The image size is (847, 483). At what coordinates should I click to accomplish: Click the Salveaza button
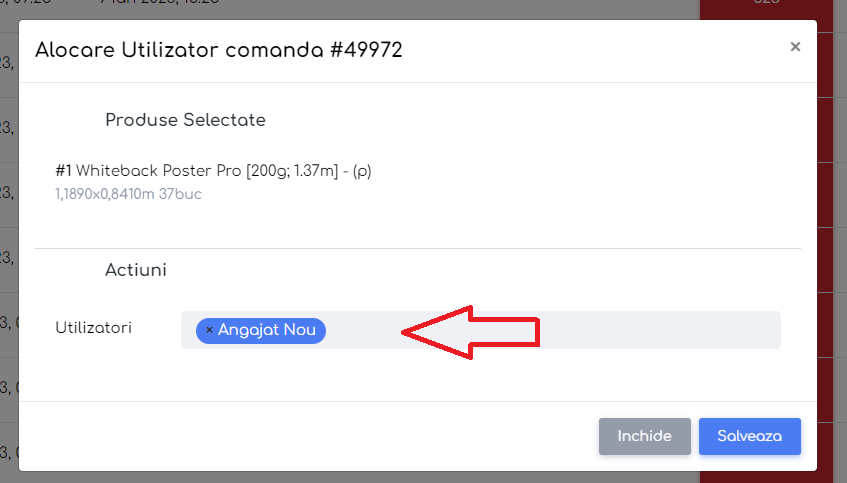[x=750, y=436]
